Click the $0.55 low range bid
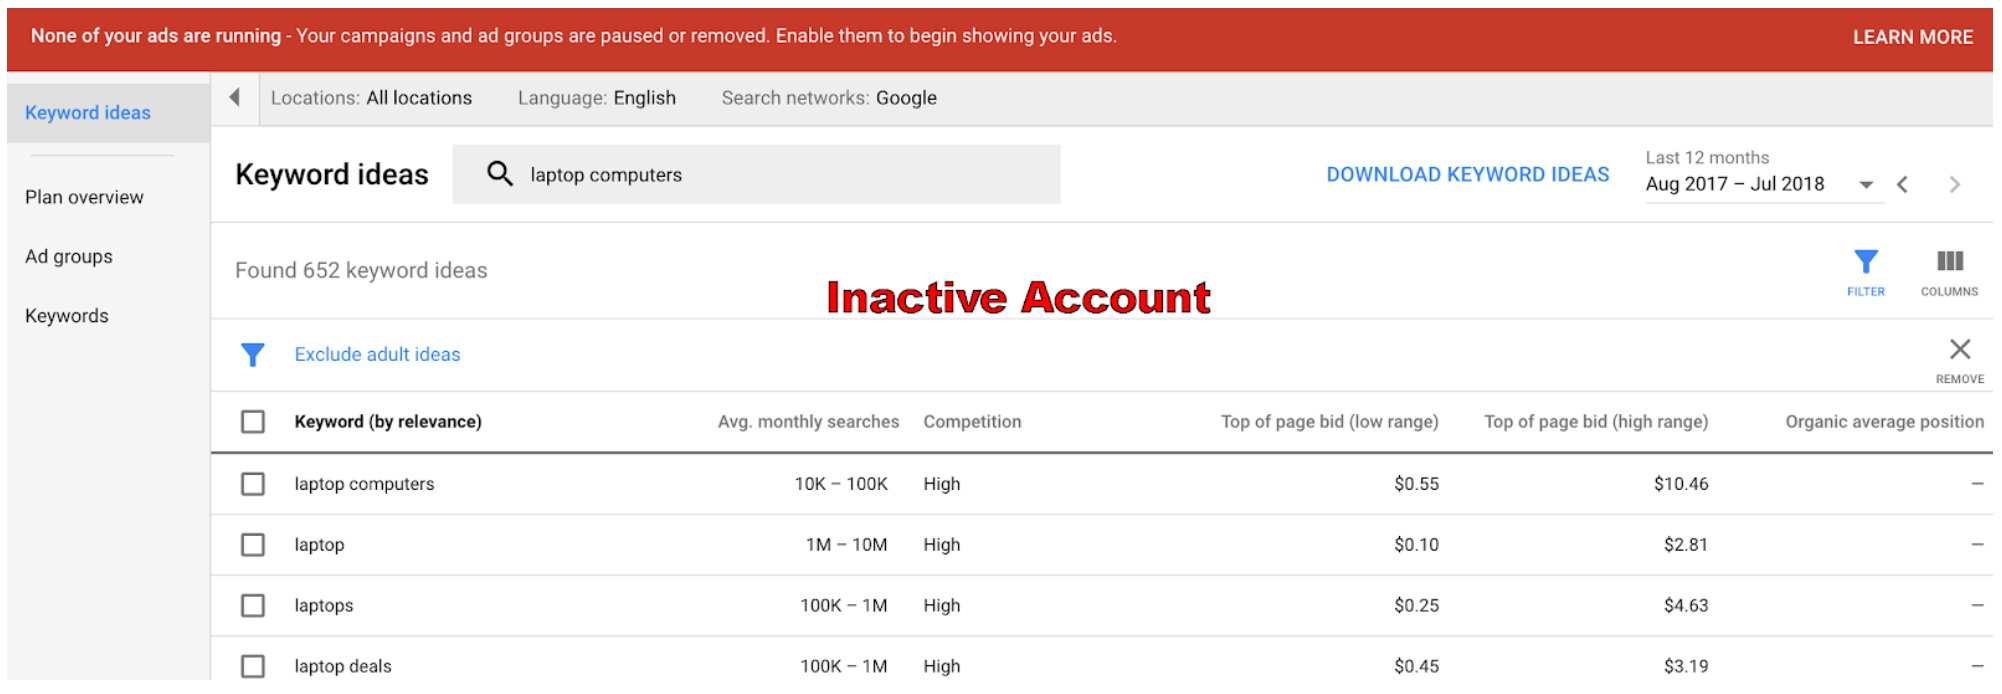Image resolution: width=2002 pixels, height=694 pixels. tap(1416, 484)
